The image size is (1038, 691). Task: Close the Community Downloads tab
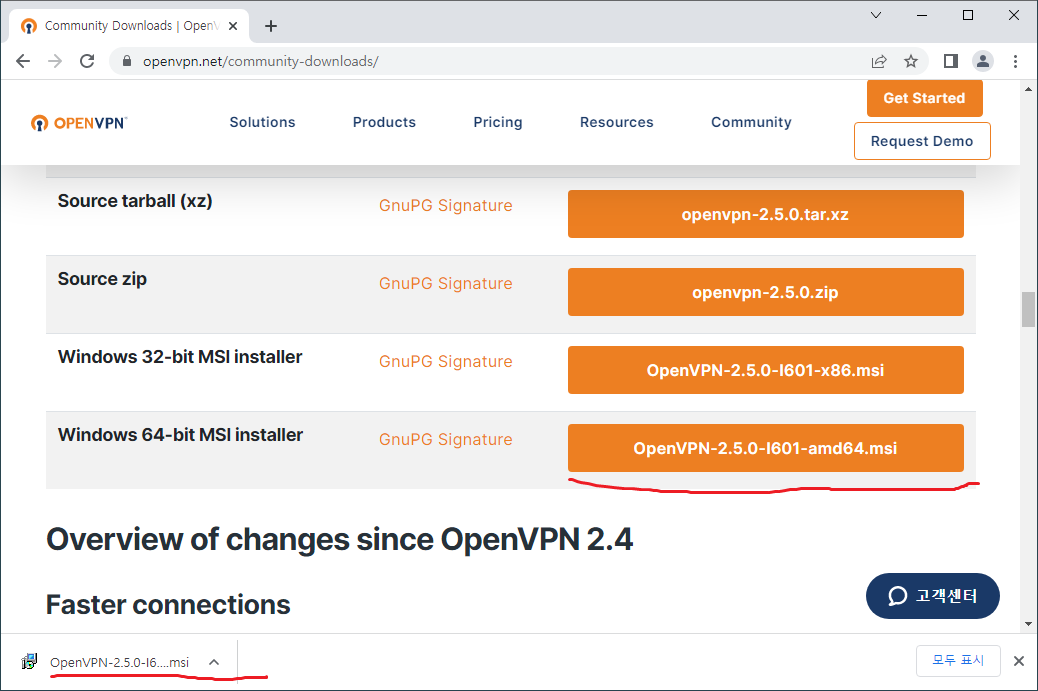(233, 26)
